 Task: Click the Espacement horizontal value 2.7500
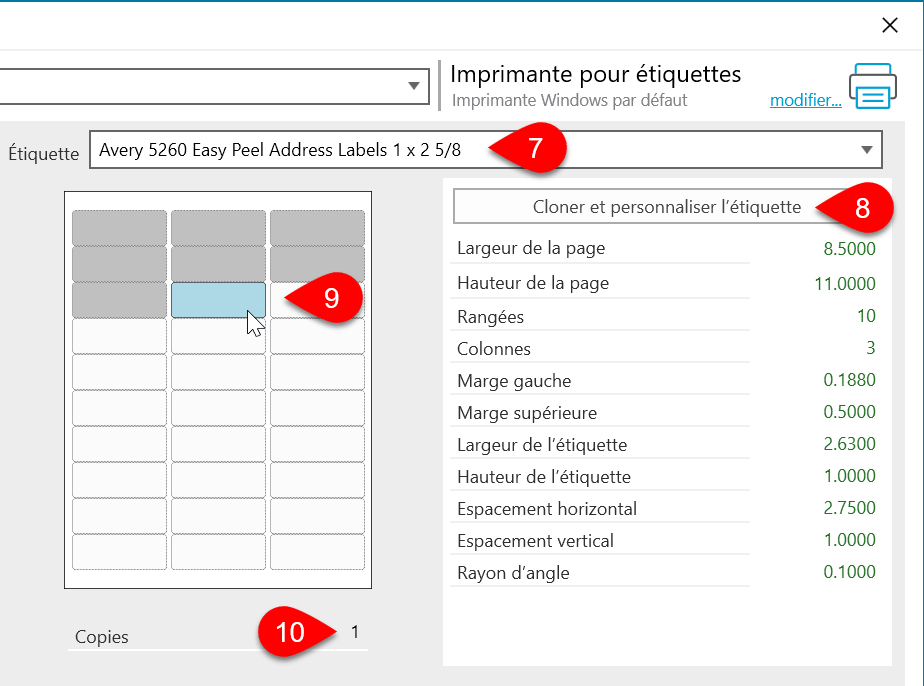[849, 507]
